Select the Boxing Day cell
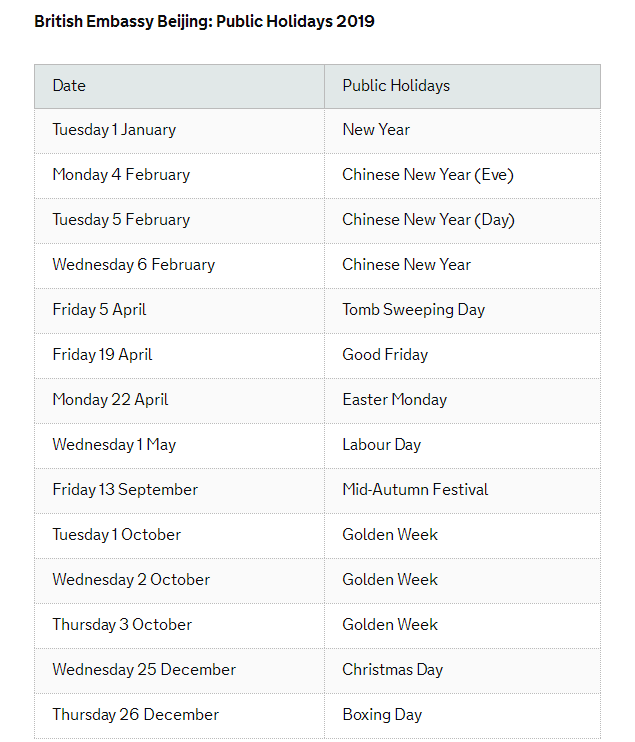Viewport: 635px width, 742px height. coord(382,715)
